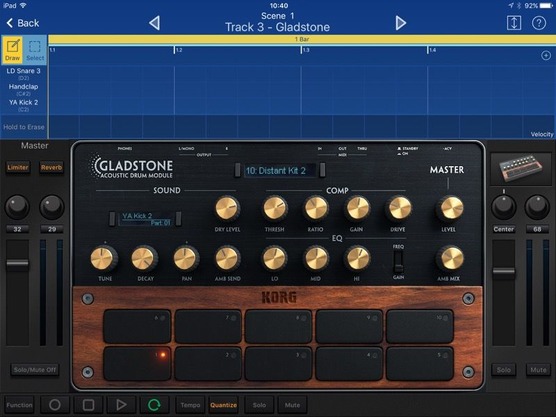Adjust the TUNE knob
This screenshot has height=417, width=556.
click(103, 258)
